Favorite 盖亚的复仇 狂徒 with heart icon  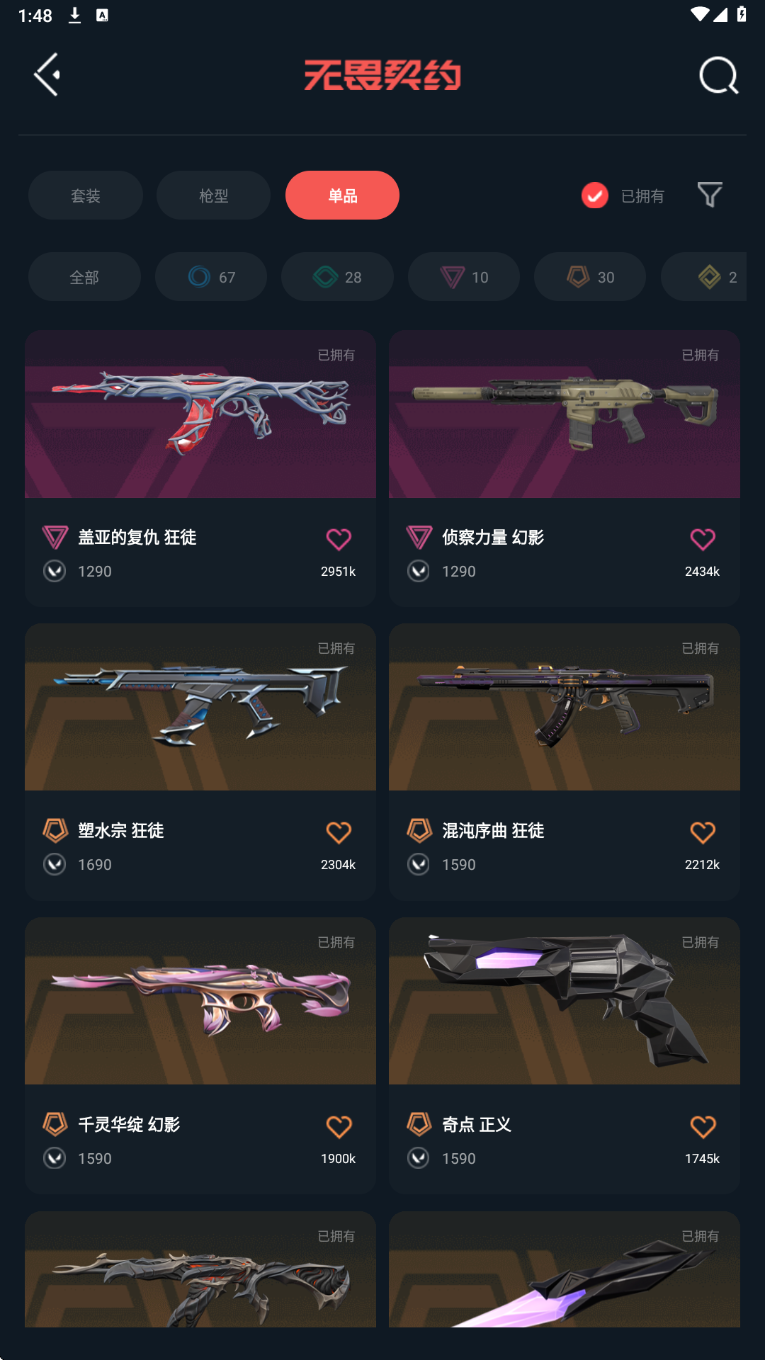[x=339, y=539]
